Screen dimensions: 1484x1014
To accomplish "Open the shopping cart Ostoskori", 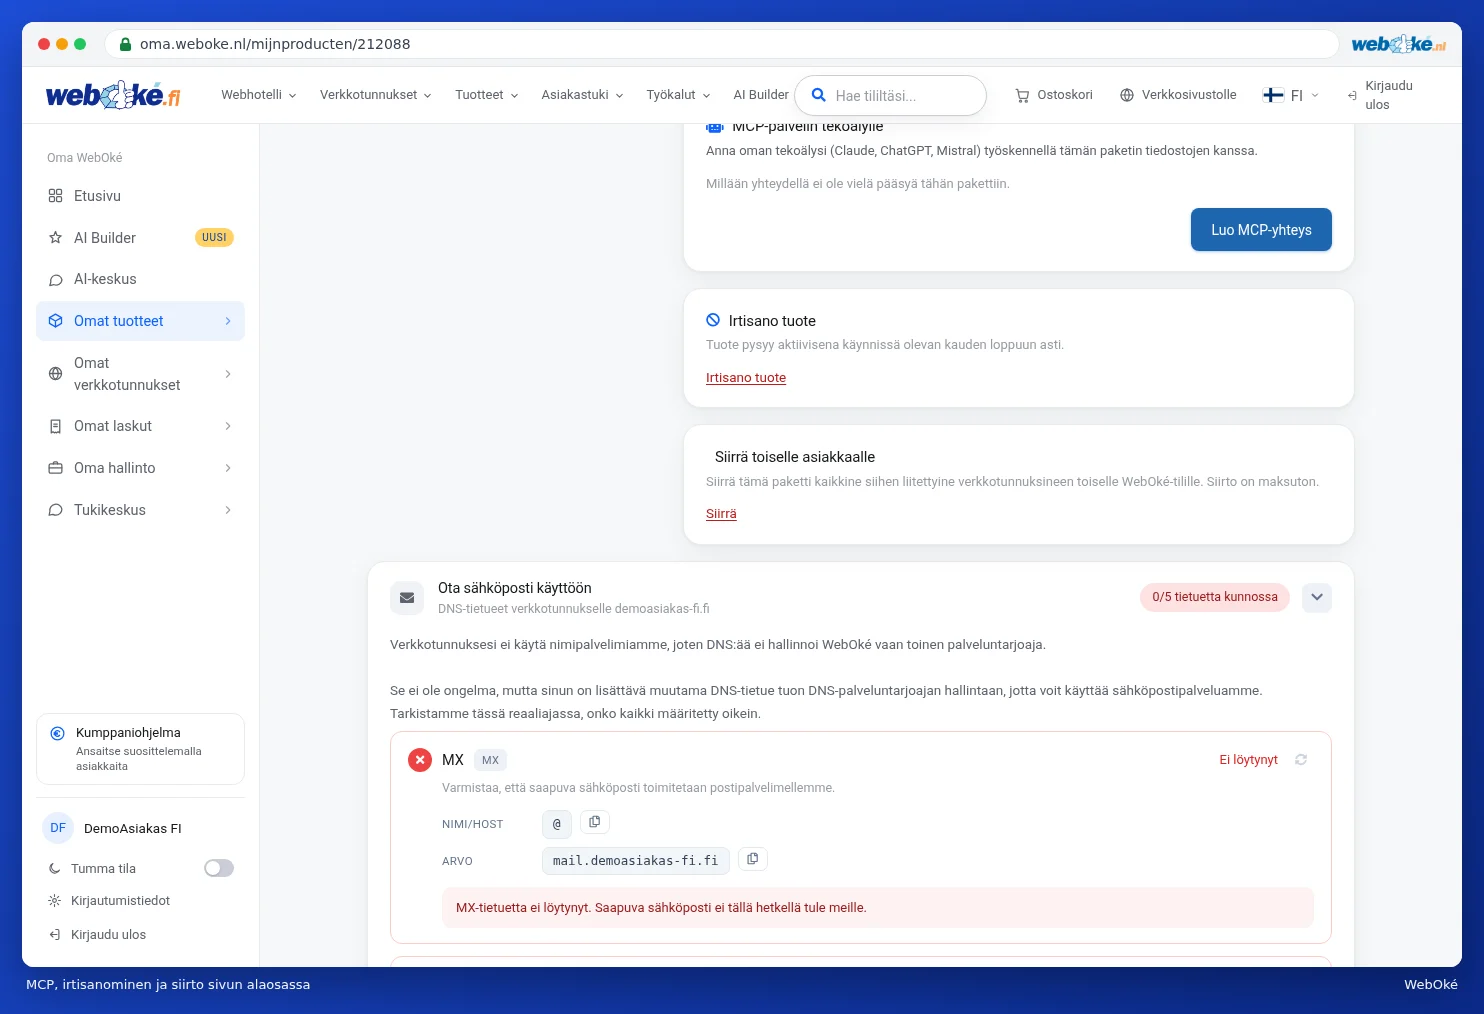I will coord(1054,95).
